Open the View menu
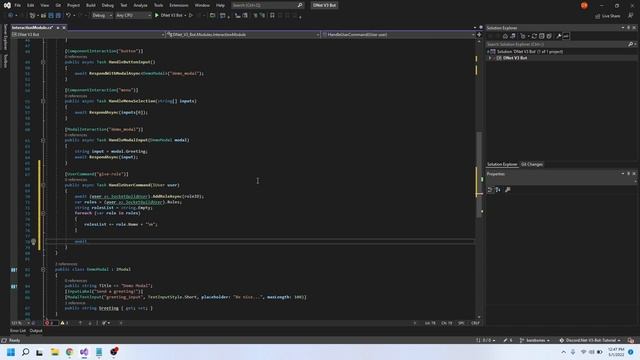The width and height of the screenshot is (640, 360). pyautogui.click(x=44, y=5)
